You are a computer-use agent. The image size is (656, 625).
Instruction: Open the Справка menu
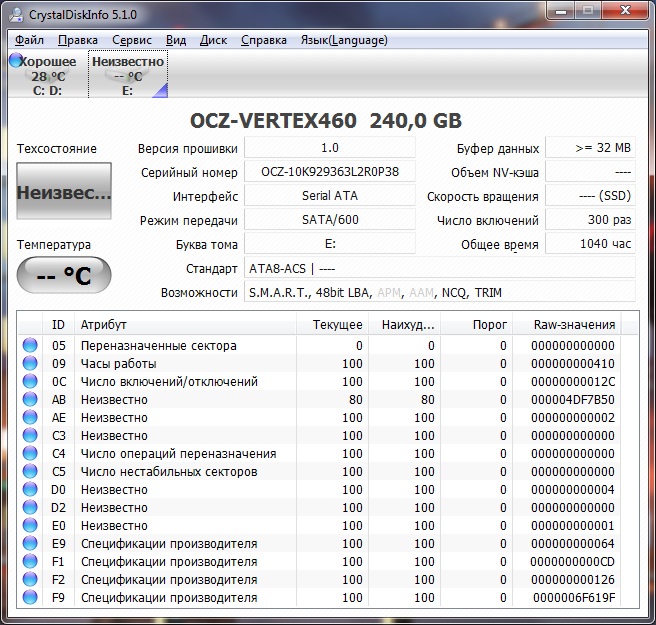264,40
